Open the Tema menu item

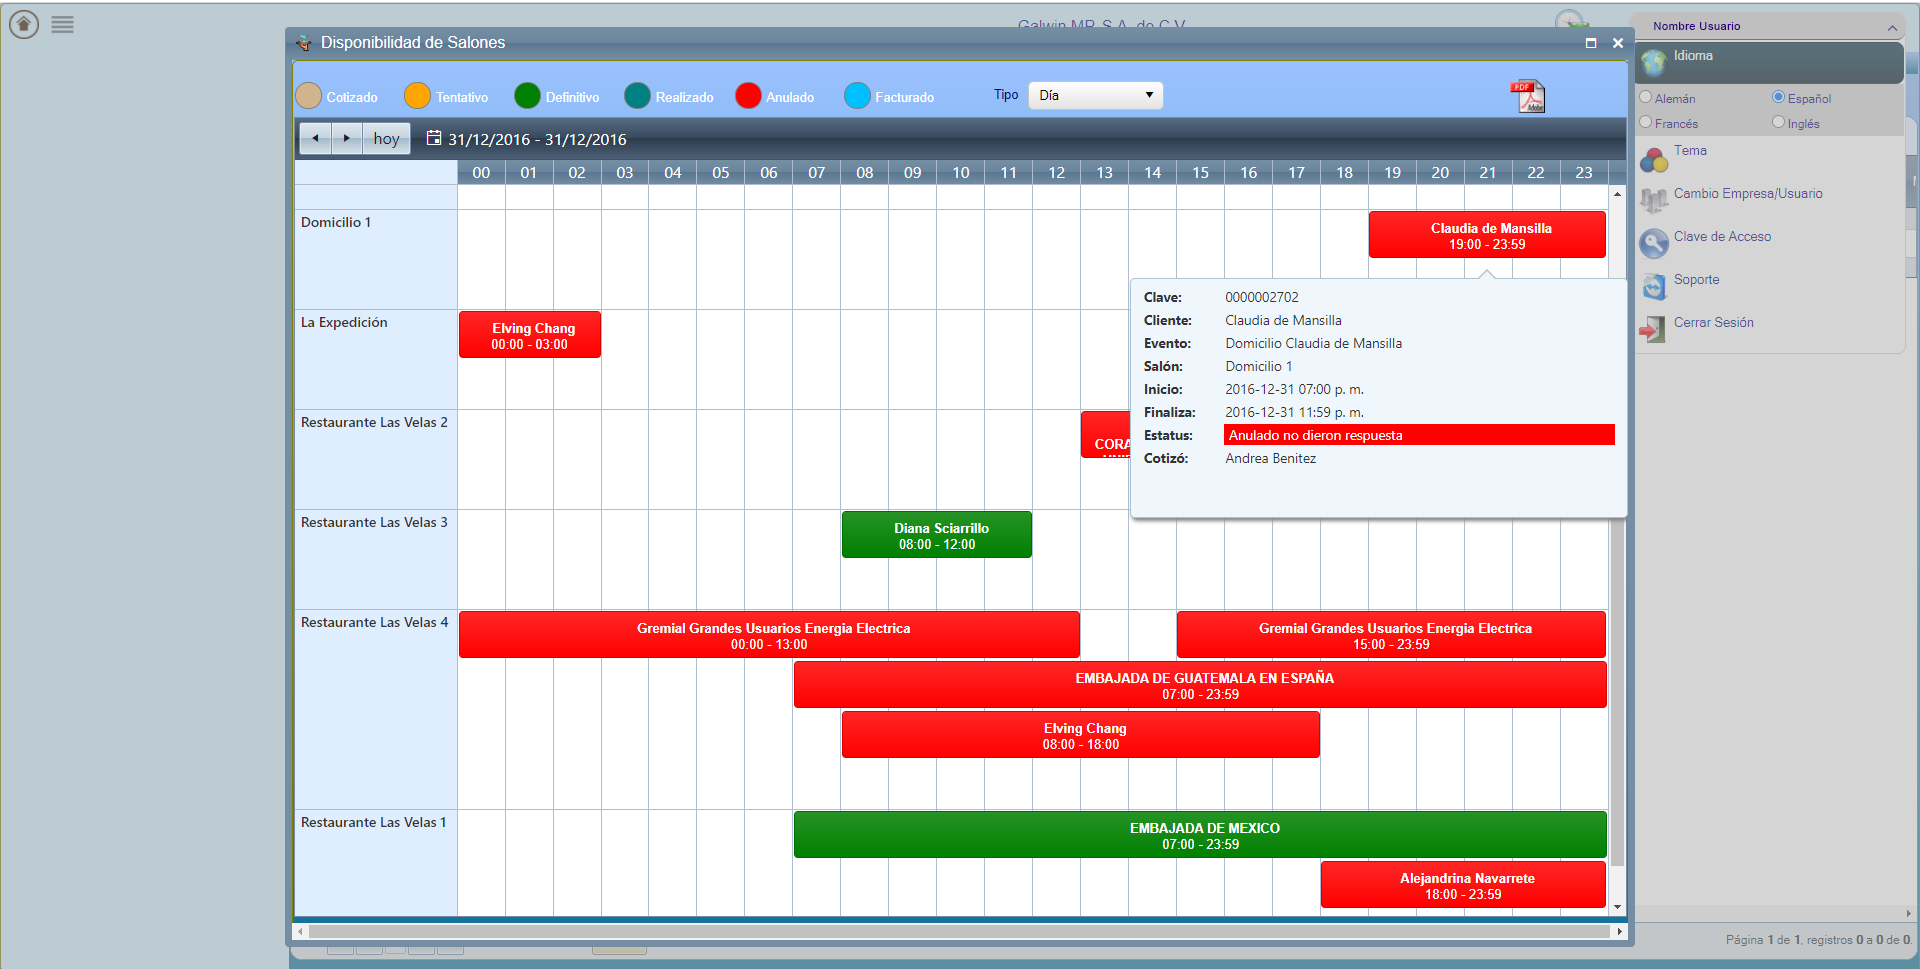point(1690,151)
